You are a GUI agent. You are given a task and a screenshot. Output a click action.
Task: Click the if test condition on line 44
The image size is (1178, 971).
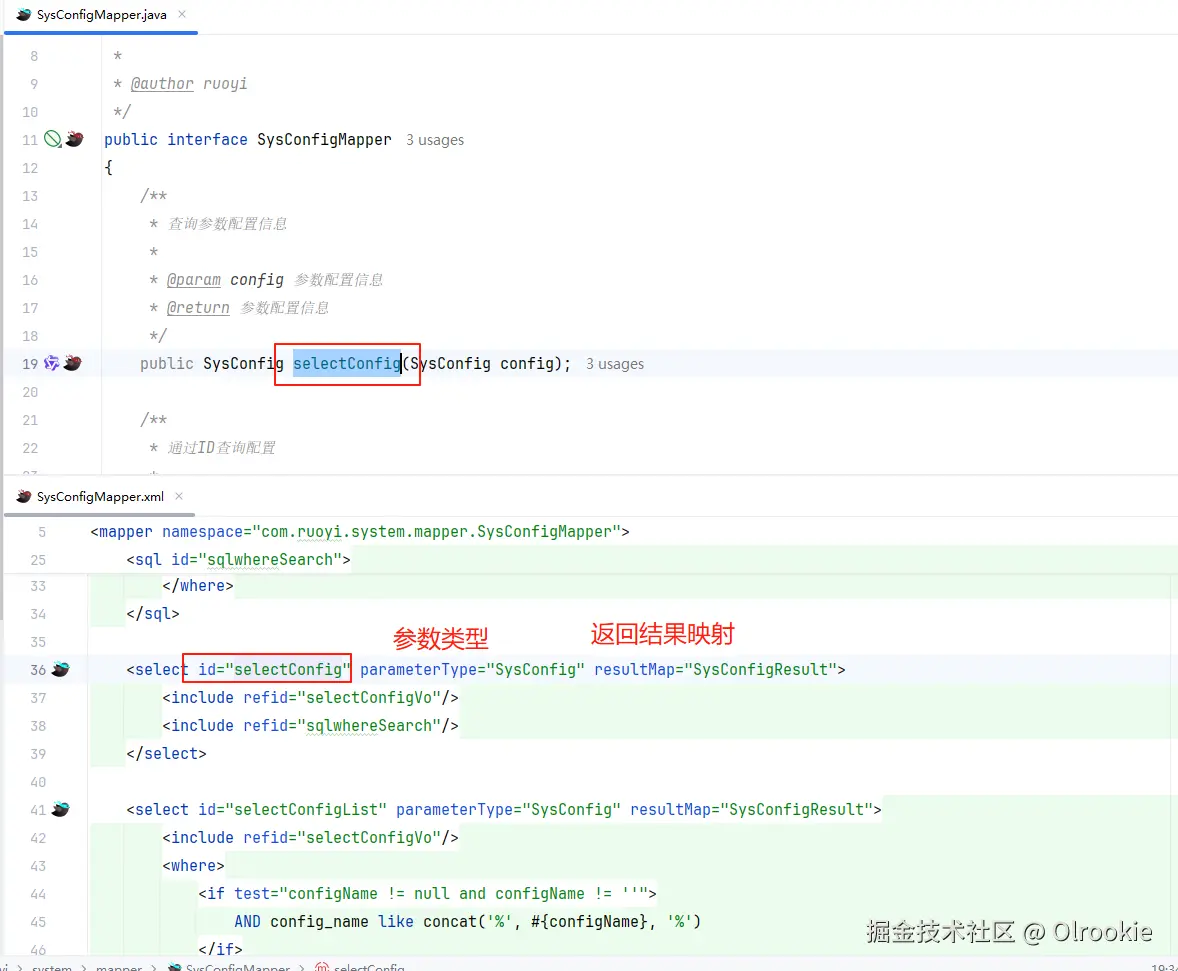click(441, 894)
